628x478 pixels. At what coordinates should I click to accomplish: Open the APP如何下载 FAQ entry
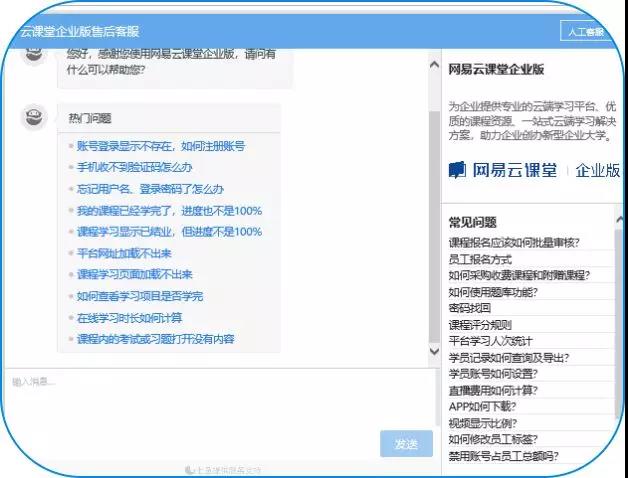pos(483,406)
